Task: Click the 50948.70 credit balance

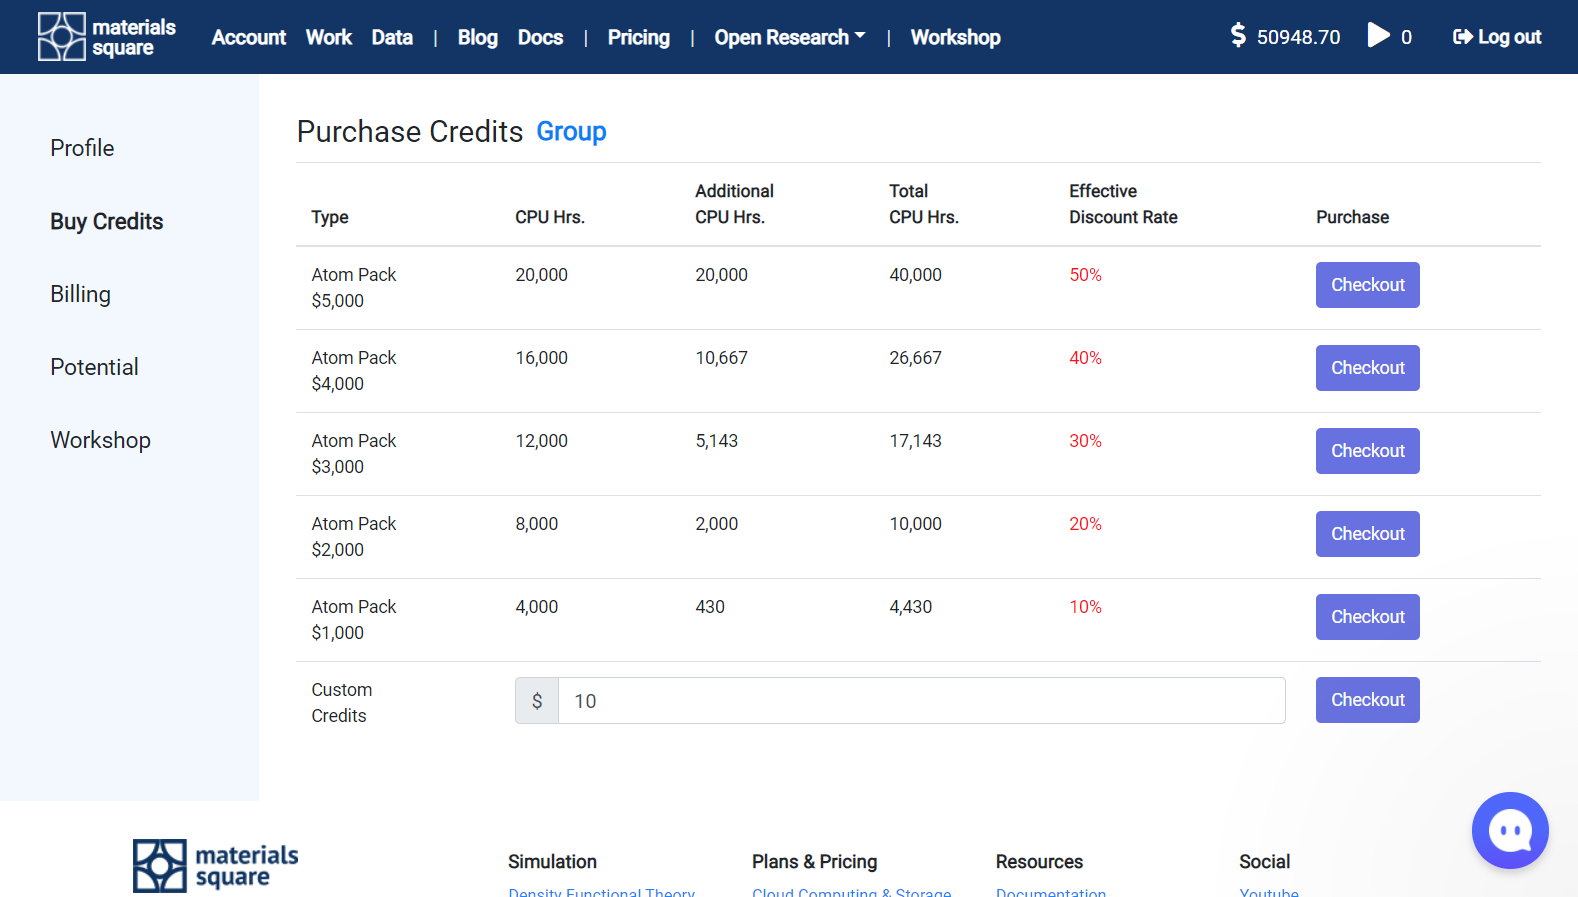Action: point(1298,37)
